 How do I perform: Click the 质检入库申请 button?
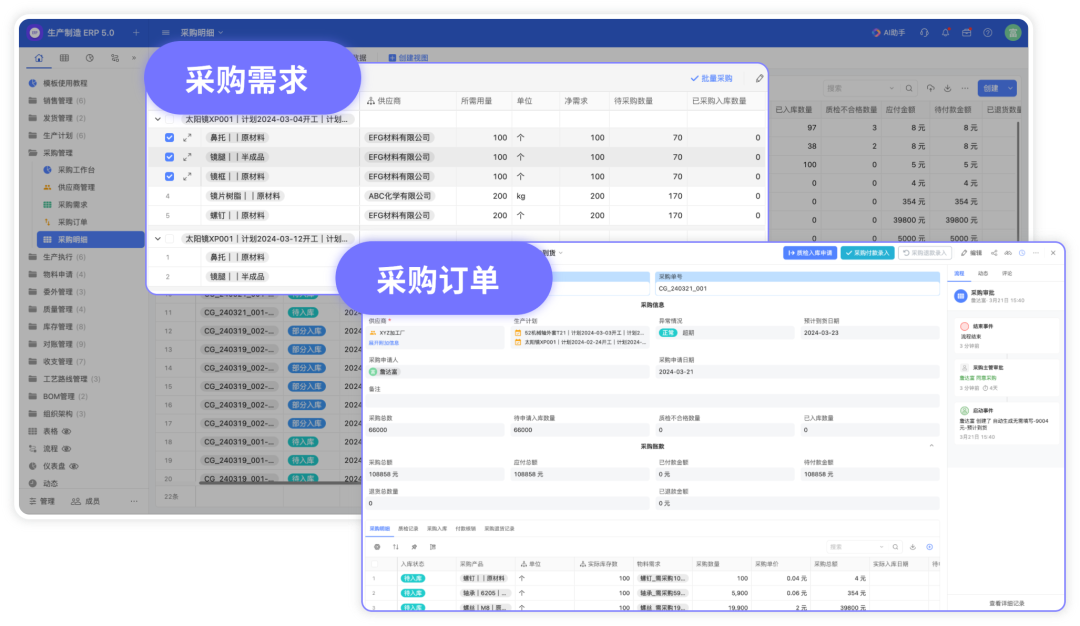click(809, 253)
